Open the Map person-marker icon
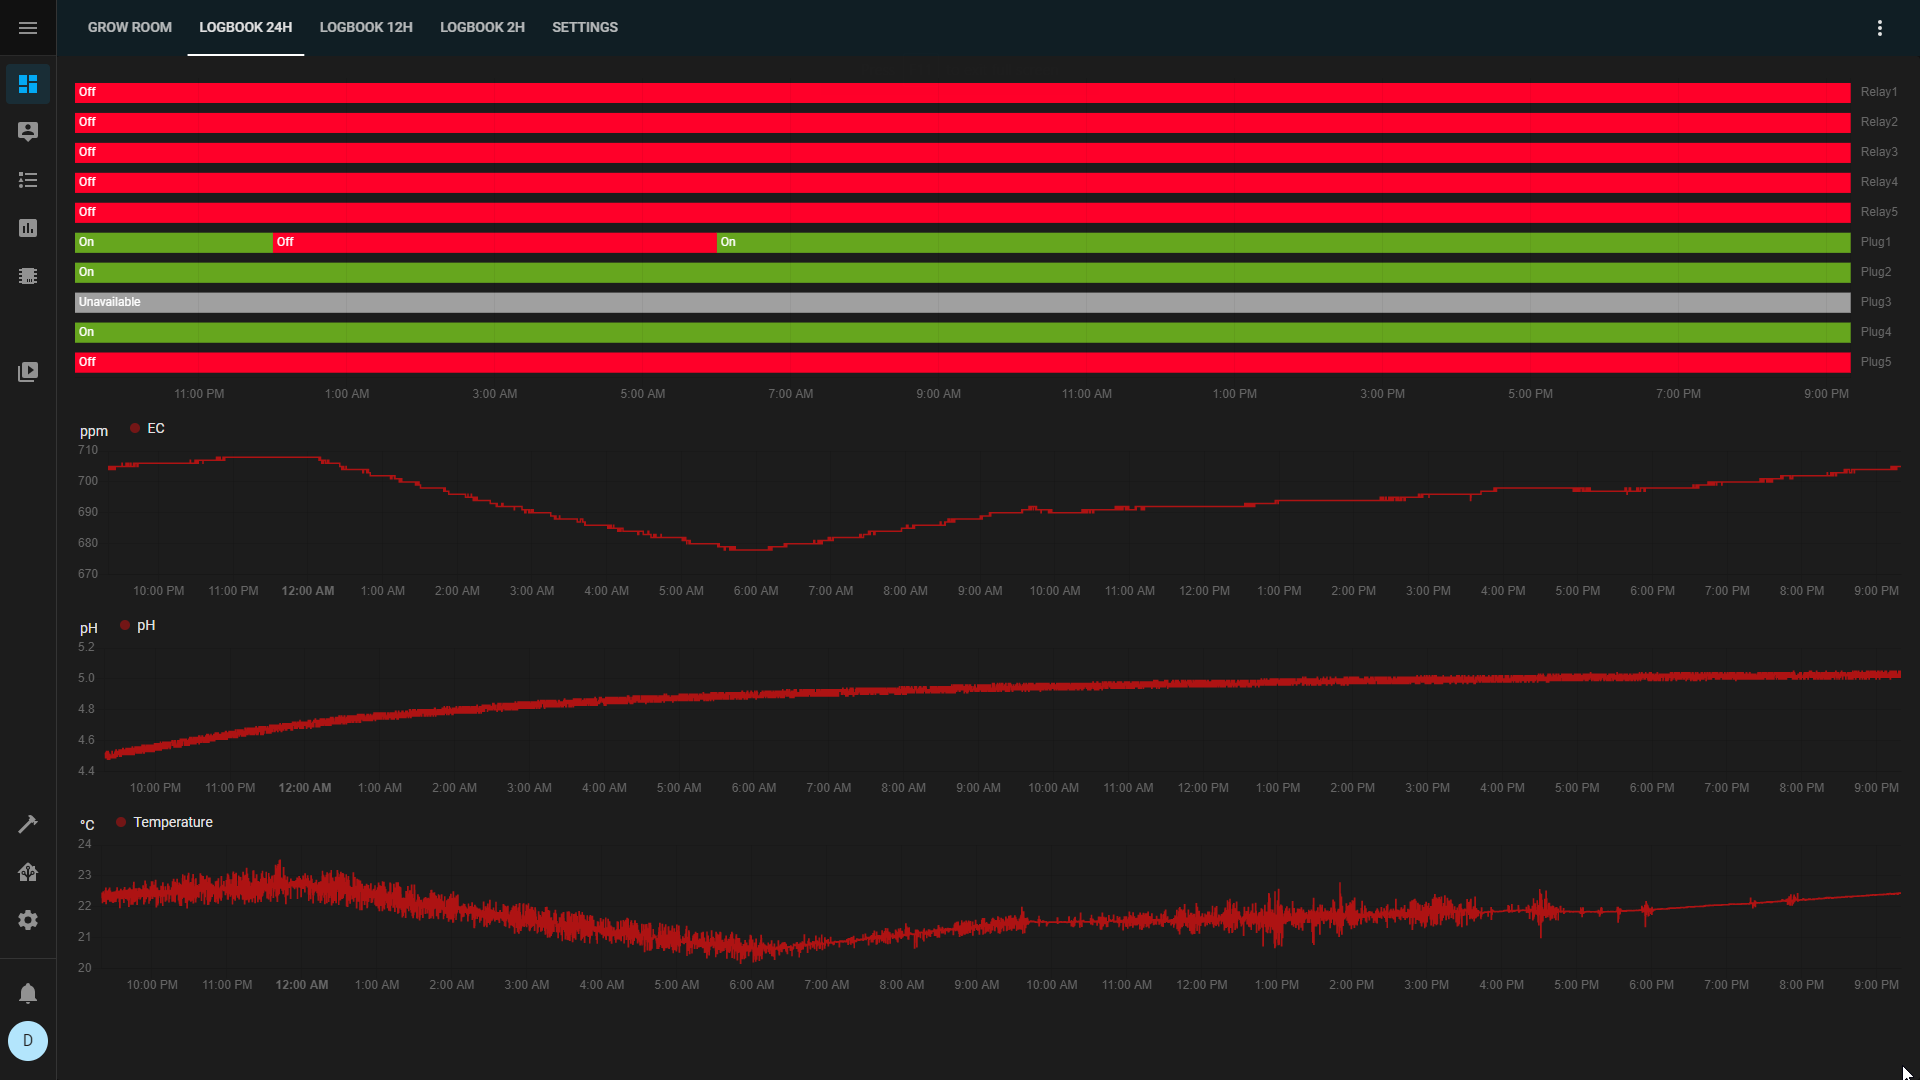Image resolution: width=1920 pixels, height=1080 pixels. (x=28, y=132)
